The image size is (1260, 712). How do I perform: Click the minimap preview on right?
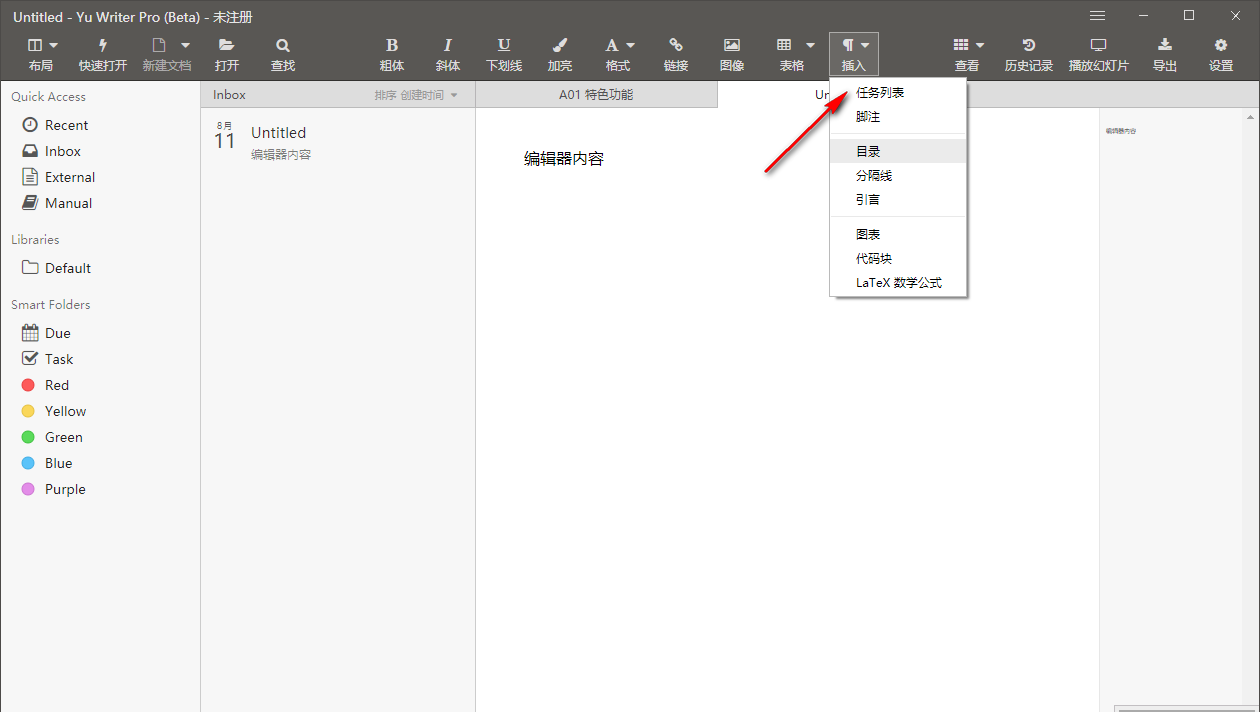(1121, 131)
